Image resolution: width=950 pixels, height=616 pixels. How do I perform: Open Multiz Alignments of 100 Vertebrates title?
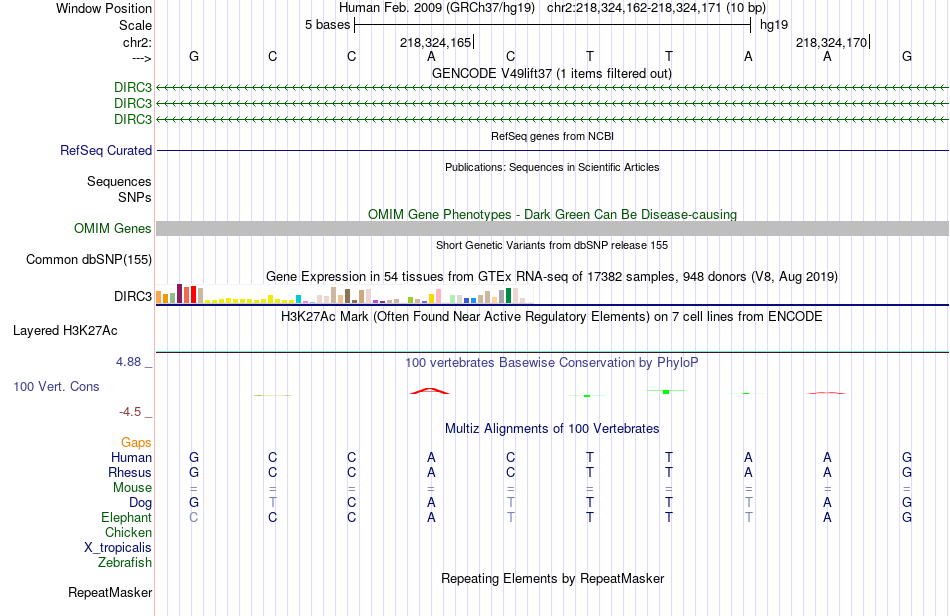(552, 429)
